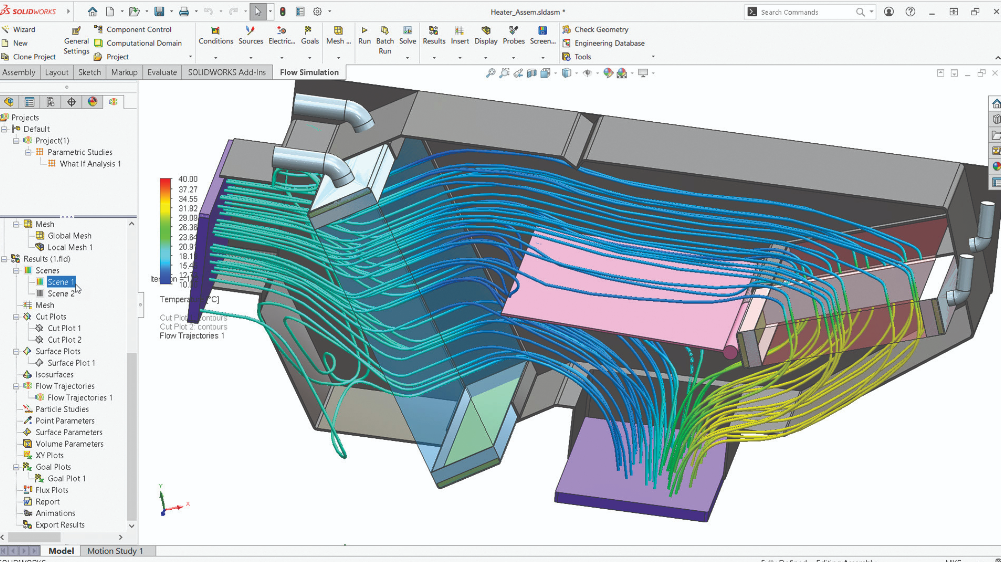The height and width of the screenshot is (562, 1001).
Task: Open the DisplayManager colored sphere tab
Action: tap(93, 102)
